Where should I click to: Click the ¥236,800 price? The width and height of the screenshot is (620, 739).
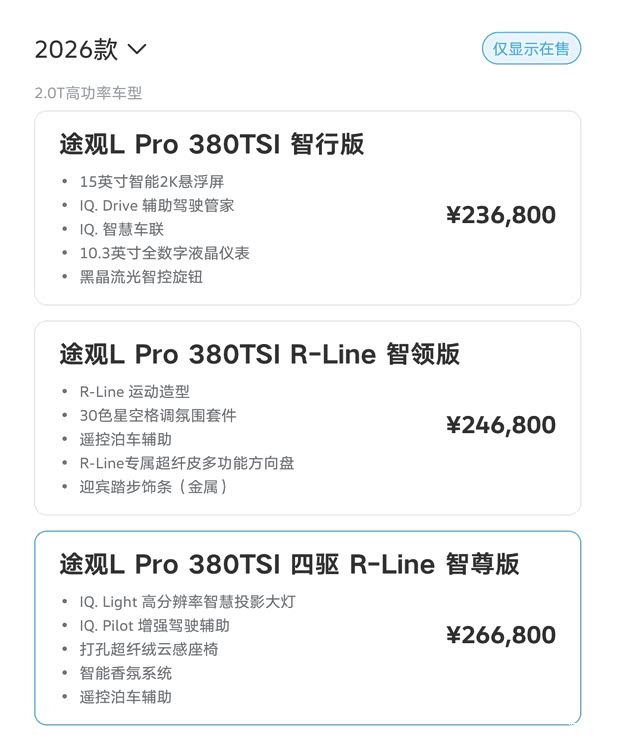[x=501, y=215]
